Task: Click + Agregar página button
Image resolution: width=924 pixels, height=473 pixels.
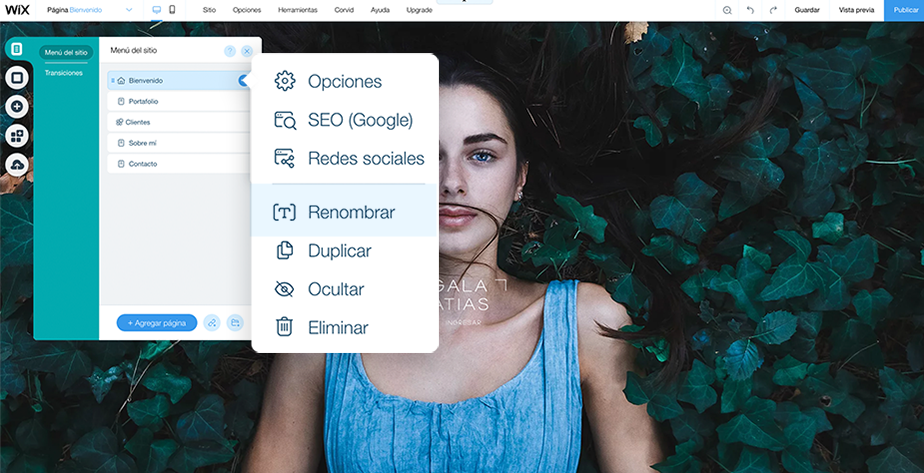Action: click(157, 323)
